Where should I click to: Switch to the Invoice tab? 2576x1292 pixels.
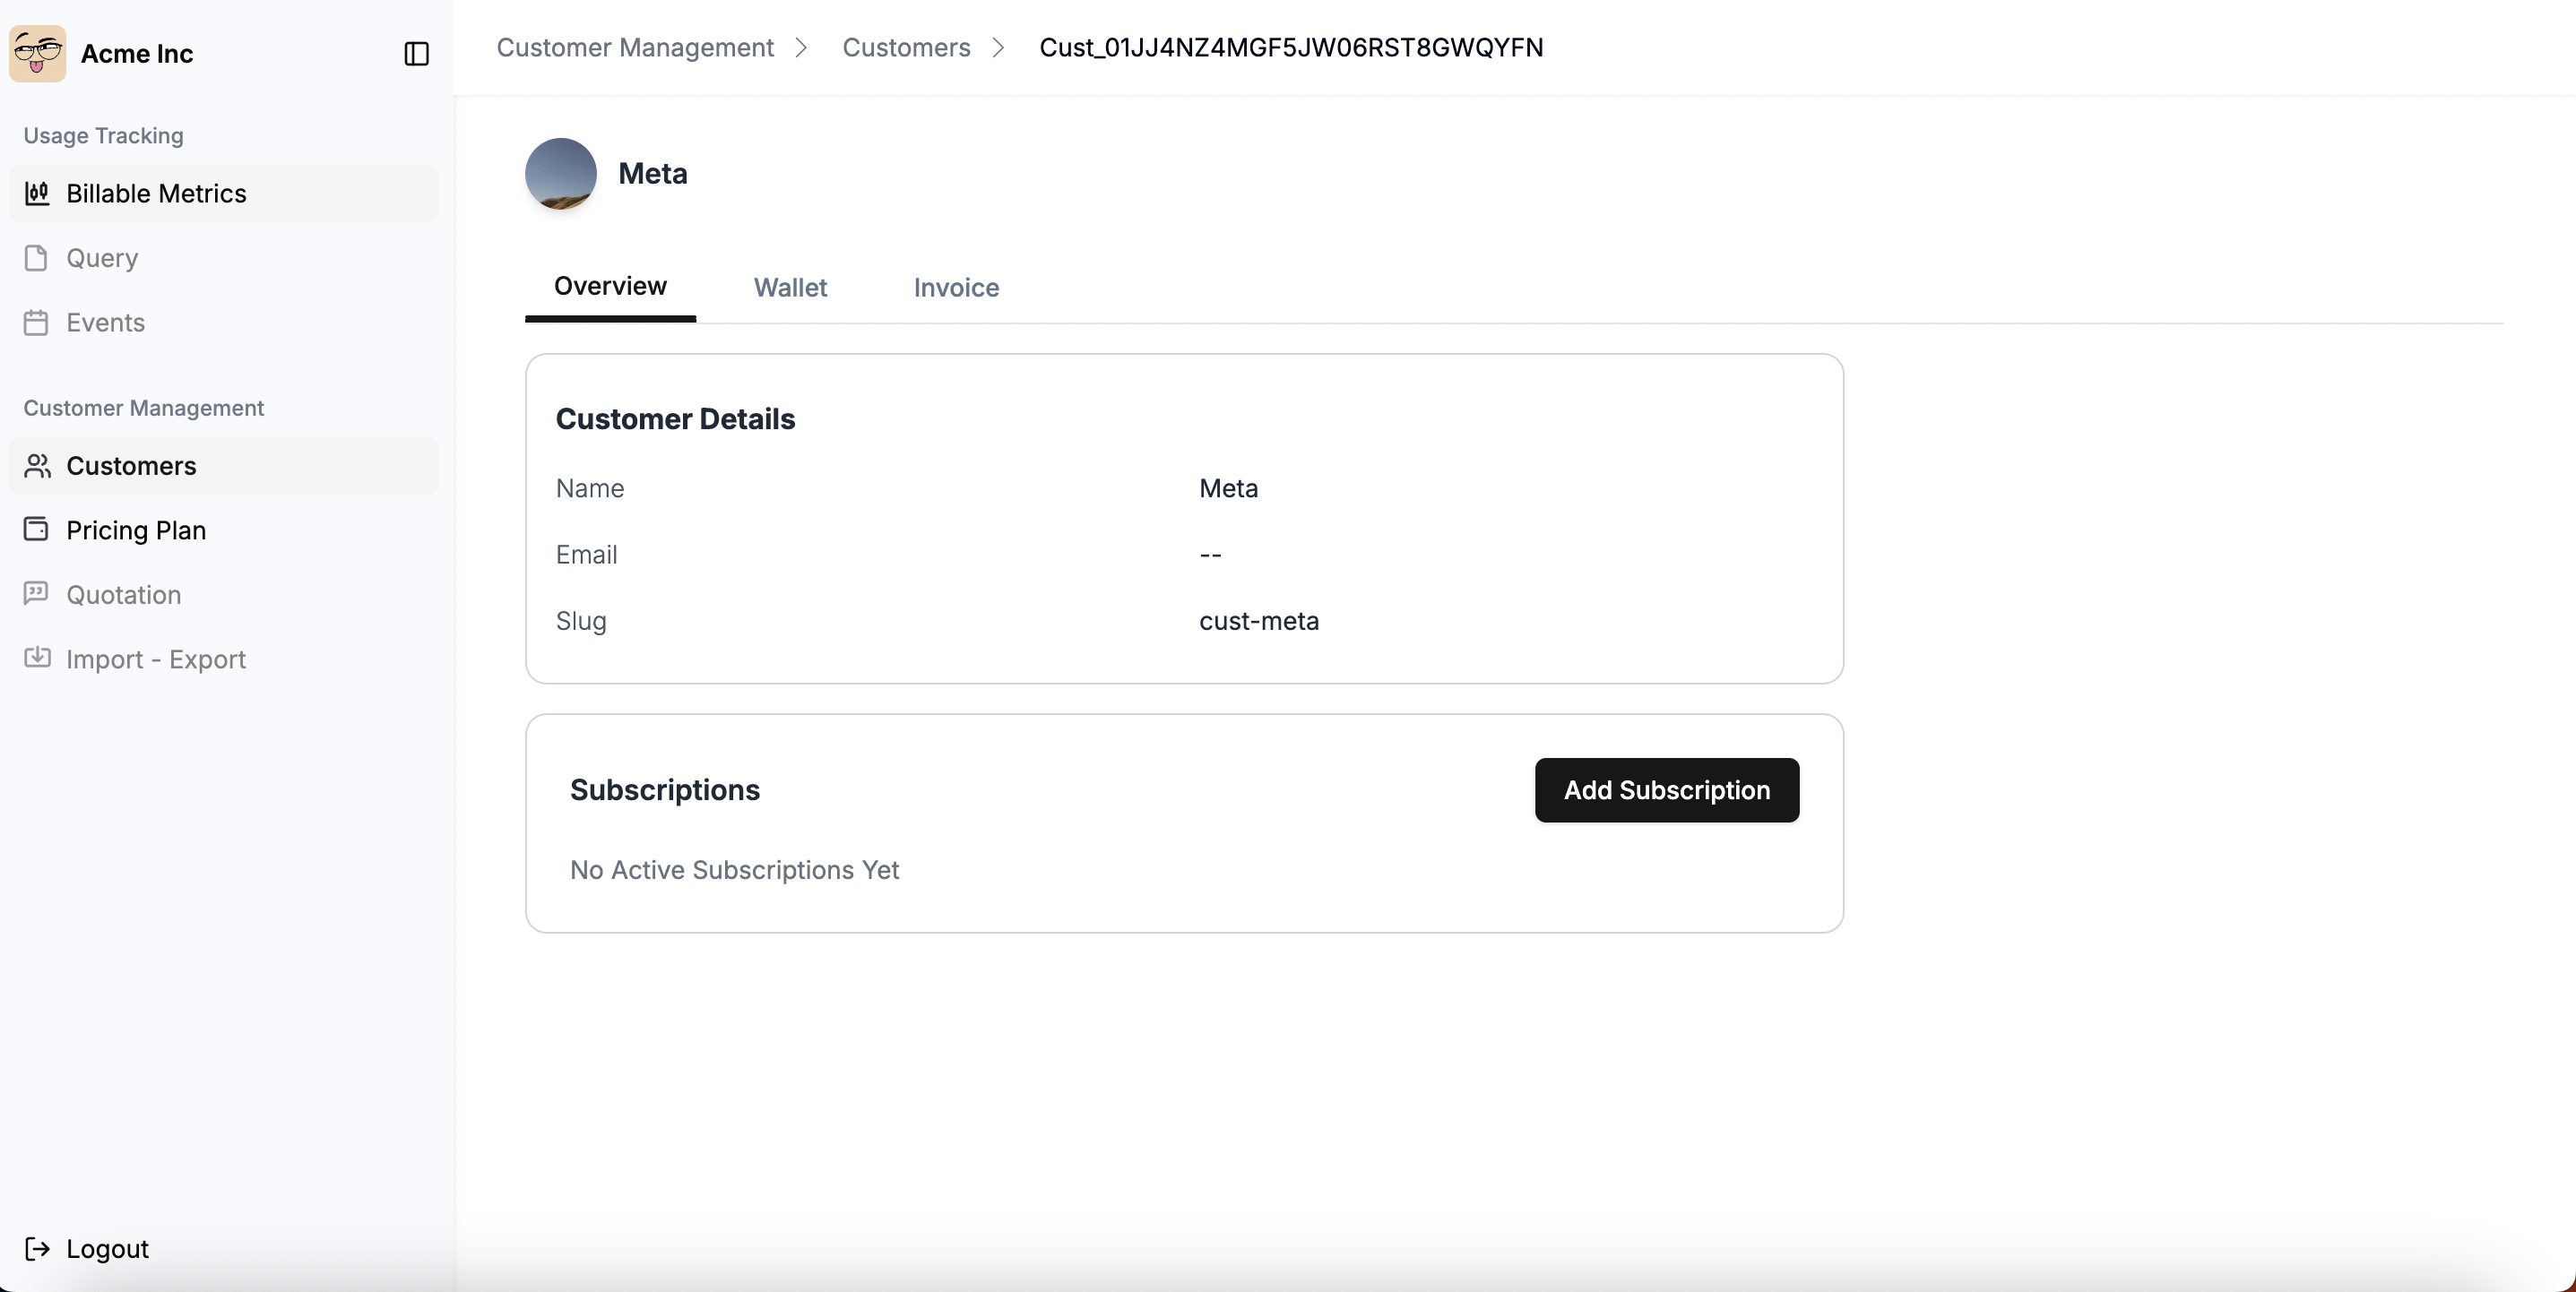pyautogui.click(x=955, y=288)
